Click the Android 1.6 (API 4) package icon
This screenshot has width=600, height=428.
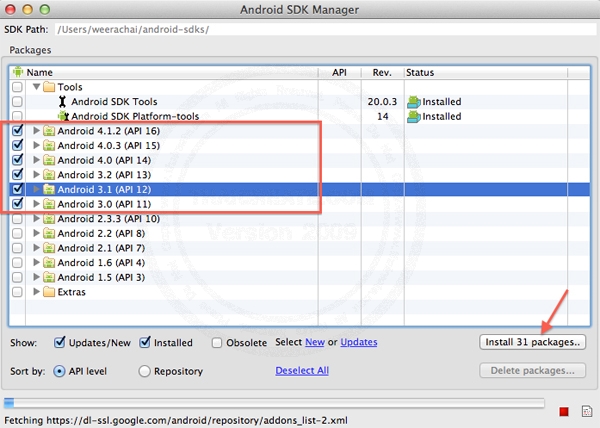tap(49, 263)
